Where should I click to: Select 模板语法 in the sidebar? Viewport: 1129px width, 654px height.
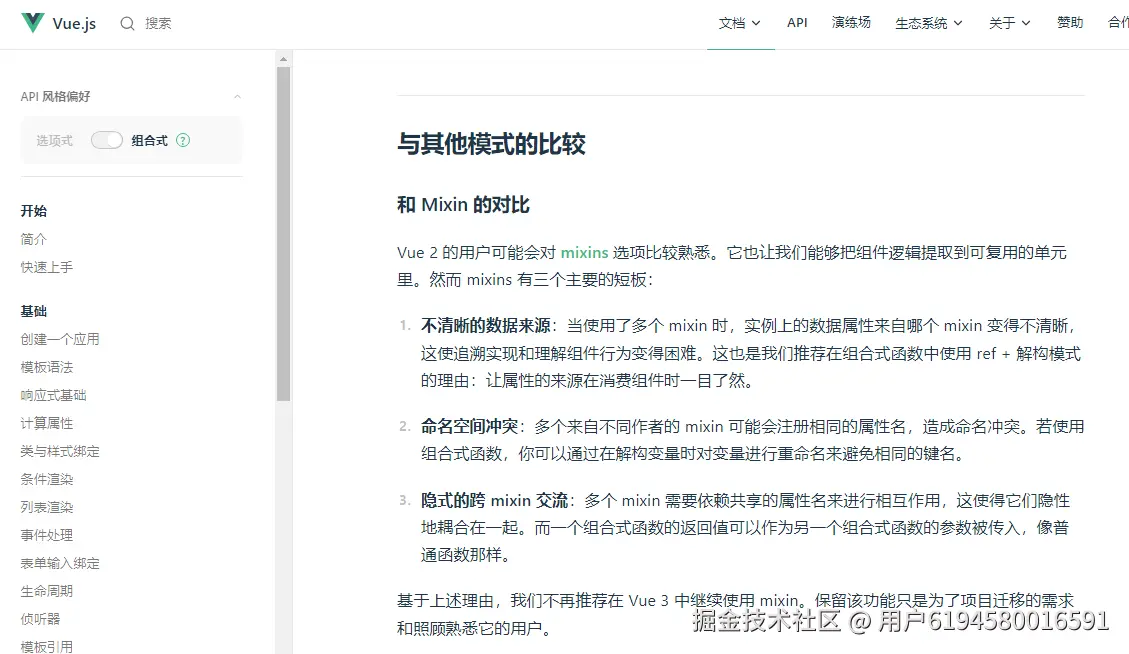pyautogui.click(x=47, y=367)
